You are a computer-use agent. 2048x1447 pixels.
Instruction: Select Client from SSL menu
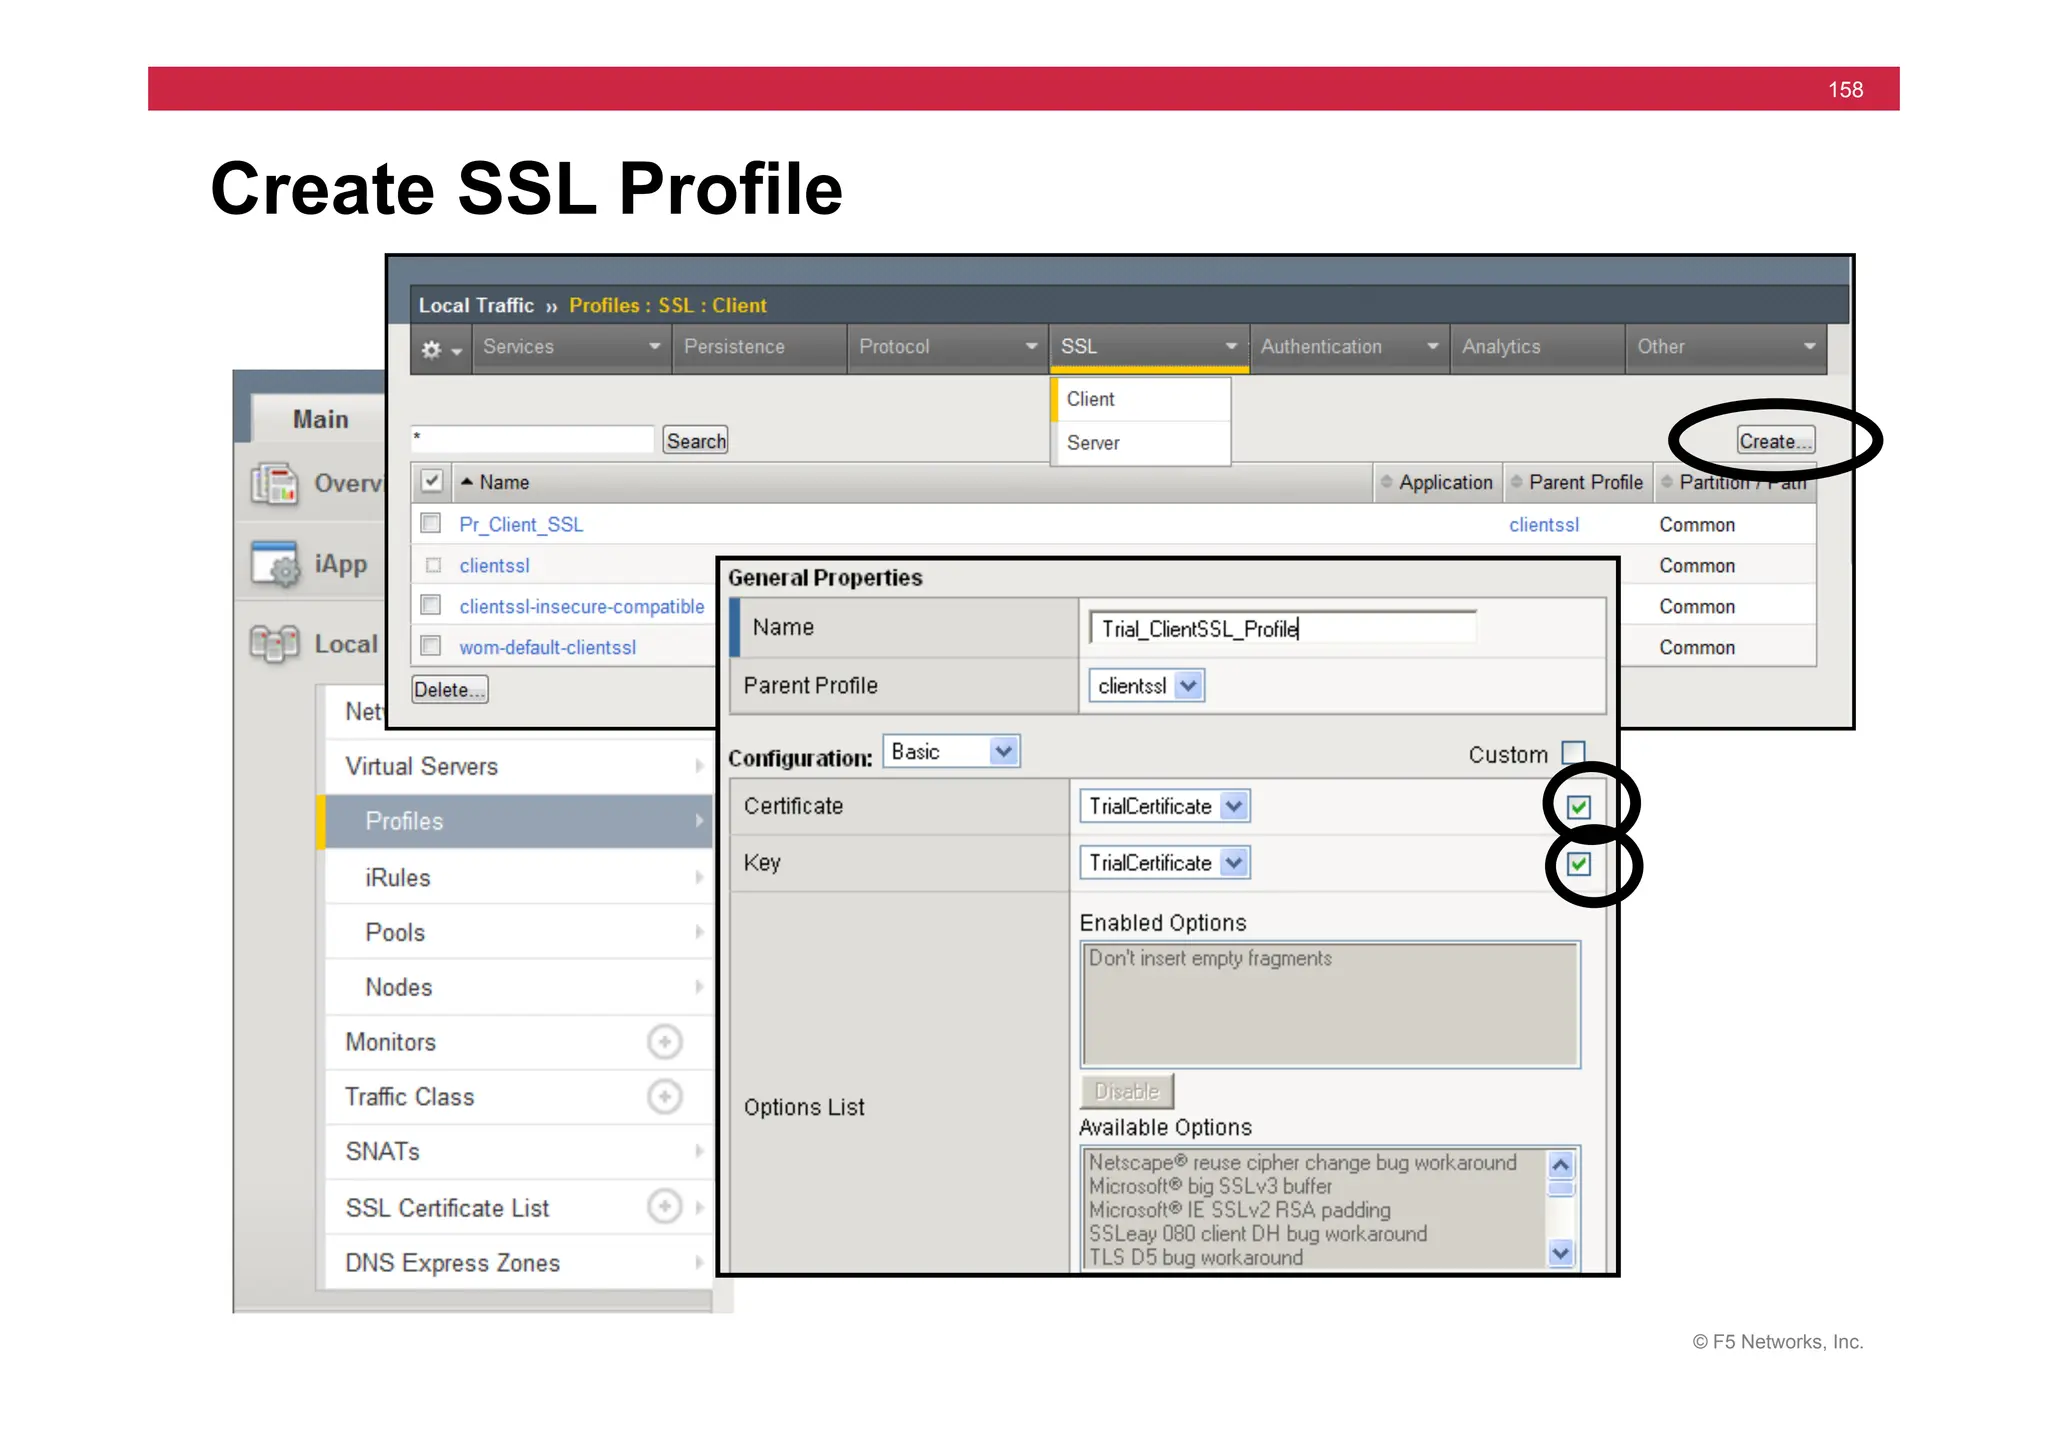pos(1141,399)
